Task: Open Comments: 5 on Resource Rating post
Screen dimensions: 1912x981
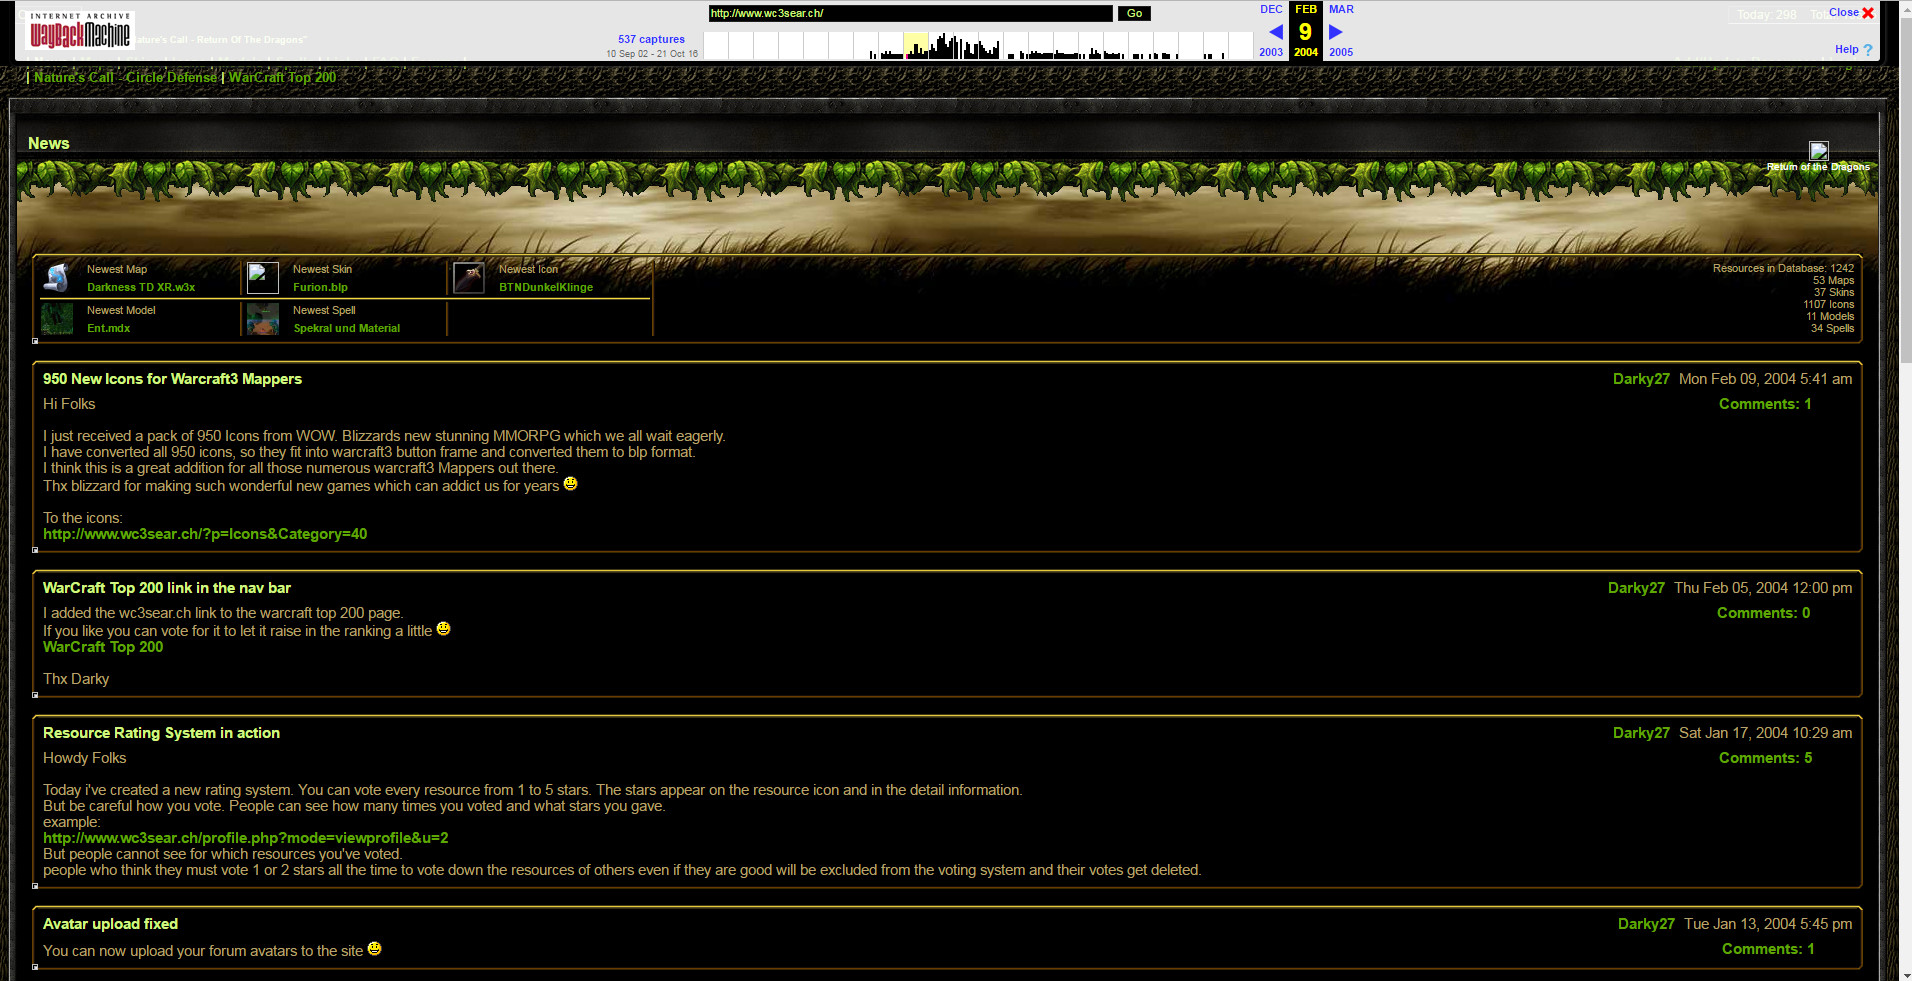Action: tap(1765, 758)
